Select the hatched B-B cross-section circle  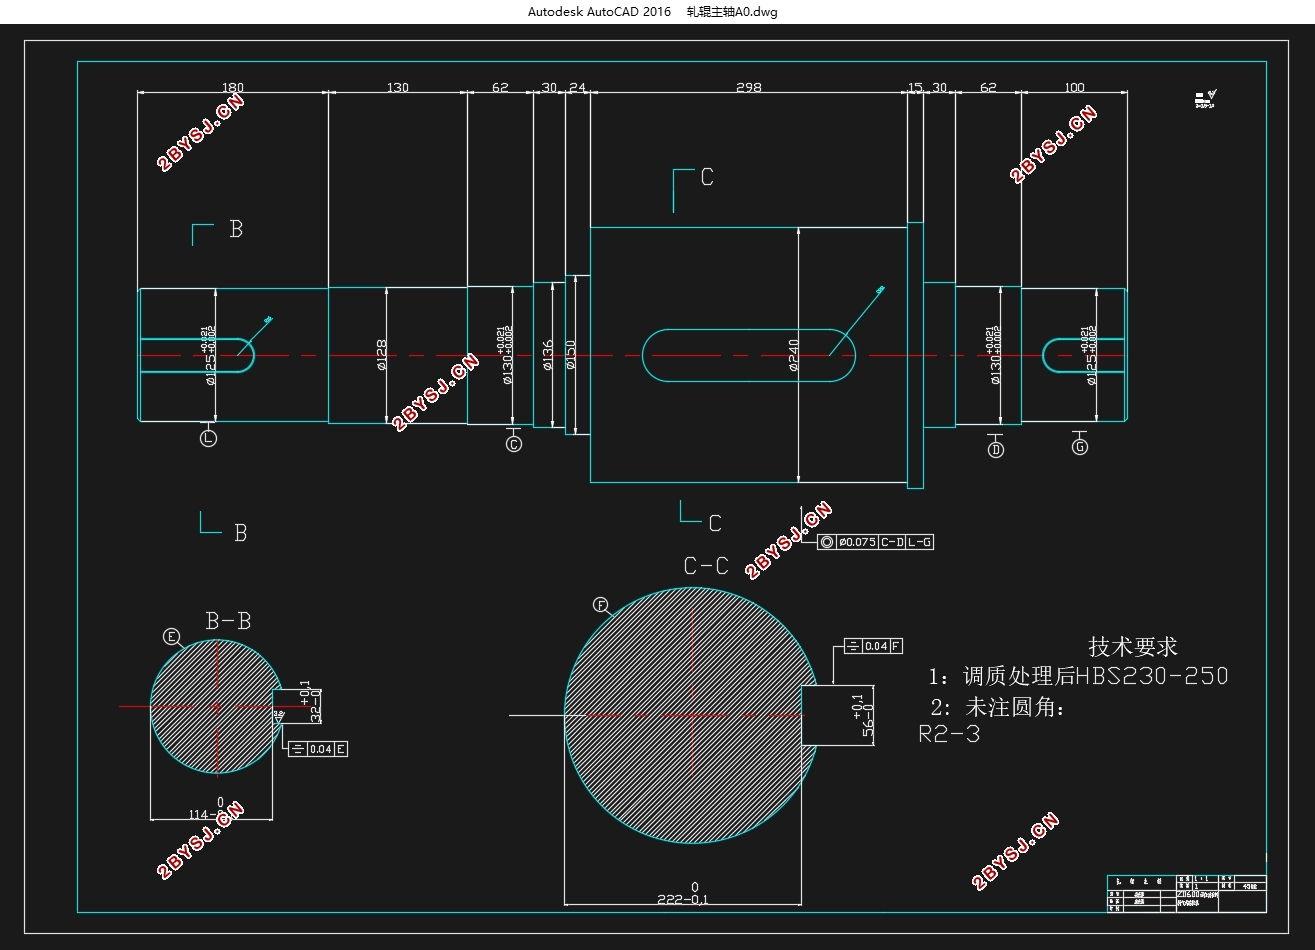point(214,706)
